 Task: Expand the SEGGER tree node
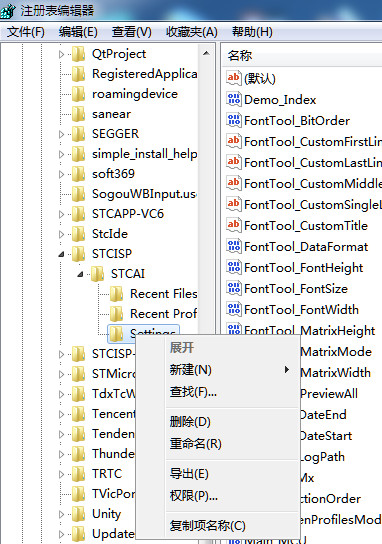(x=61, y=134)
